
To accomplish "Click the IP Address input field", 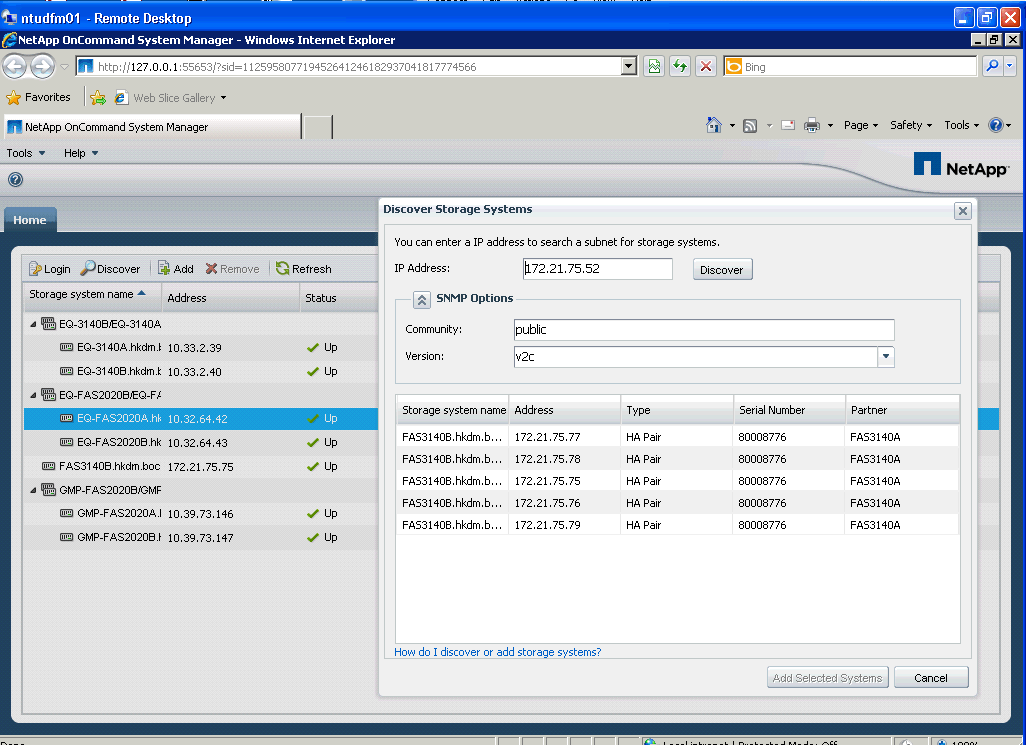I will click(x=598, y=269).
